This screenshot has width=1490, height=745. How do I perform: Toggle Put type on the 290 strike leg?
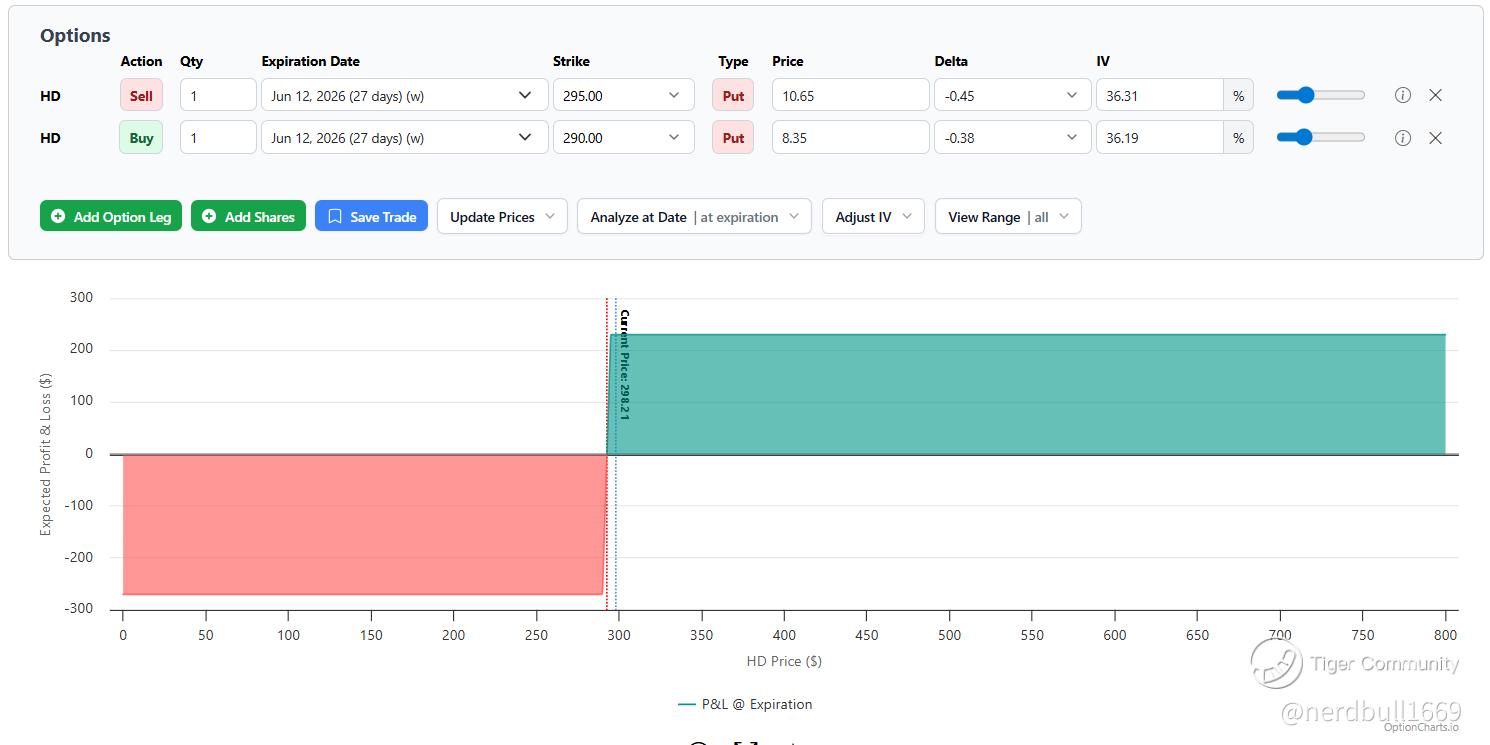coord(733,138)
